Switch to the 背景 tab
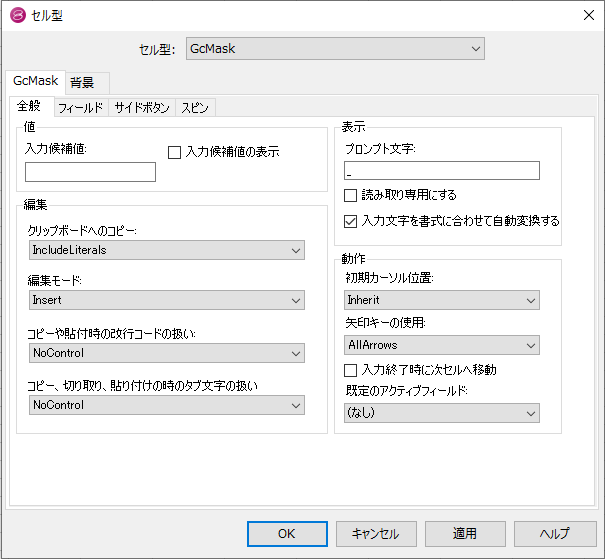 click(87, 83)
